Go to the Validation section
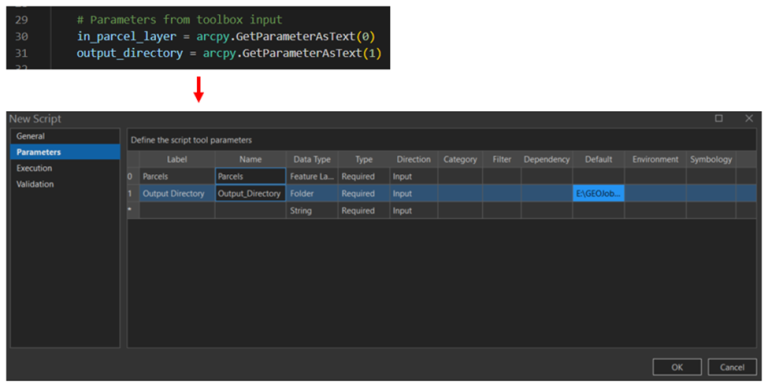768x389 pixels. [65, 184]
